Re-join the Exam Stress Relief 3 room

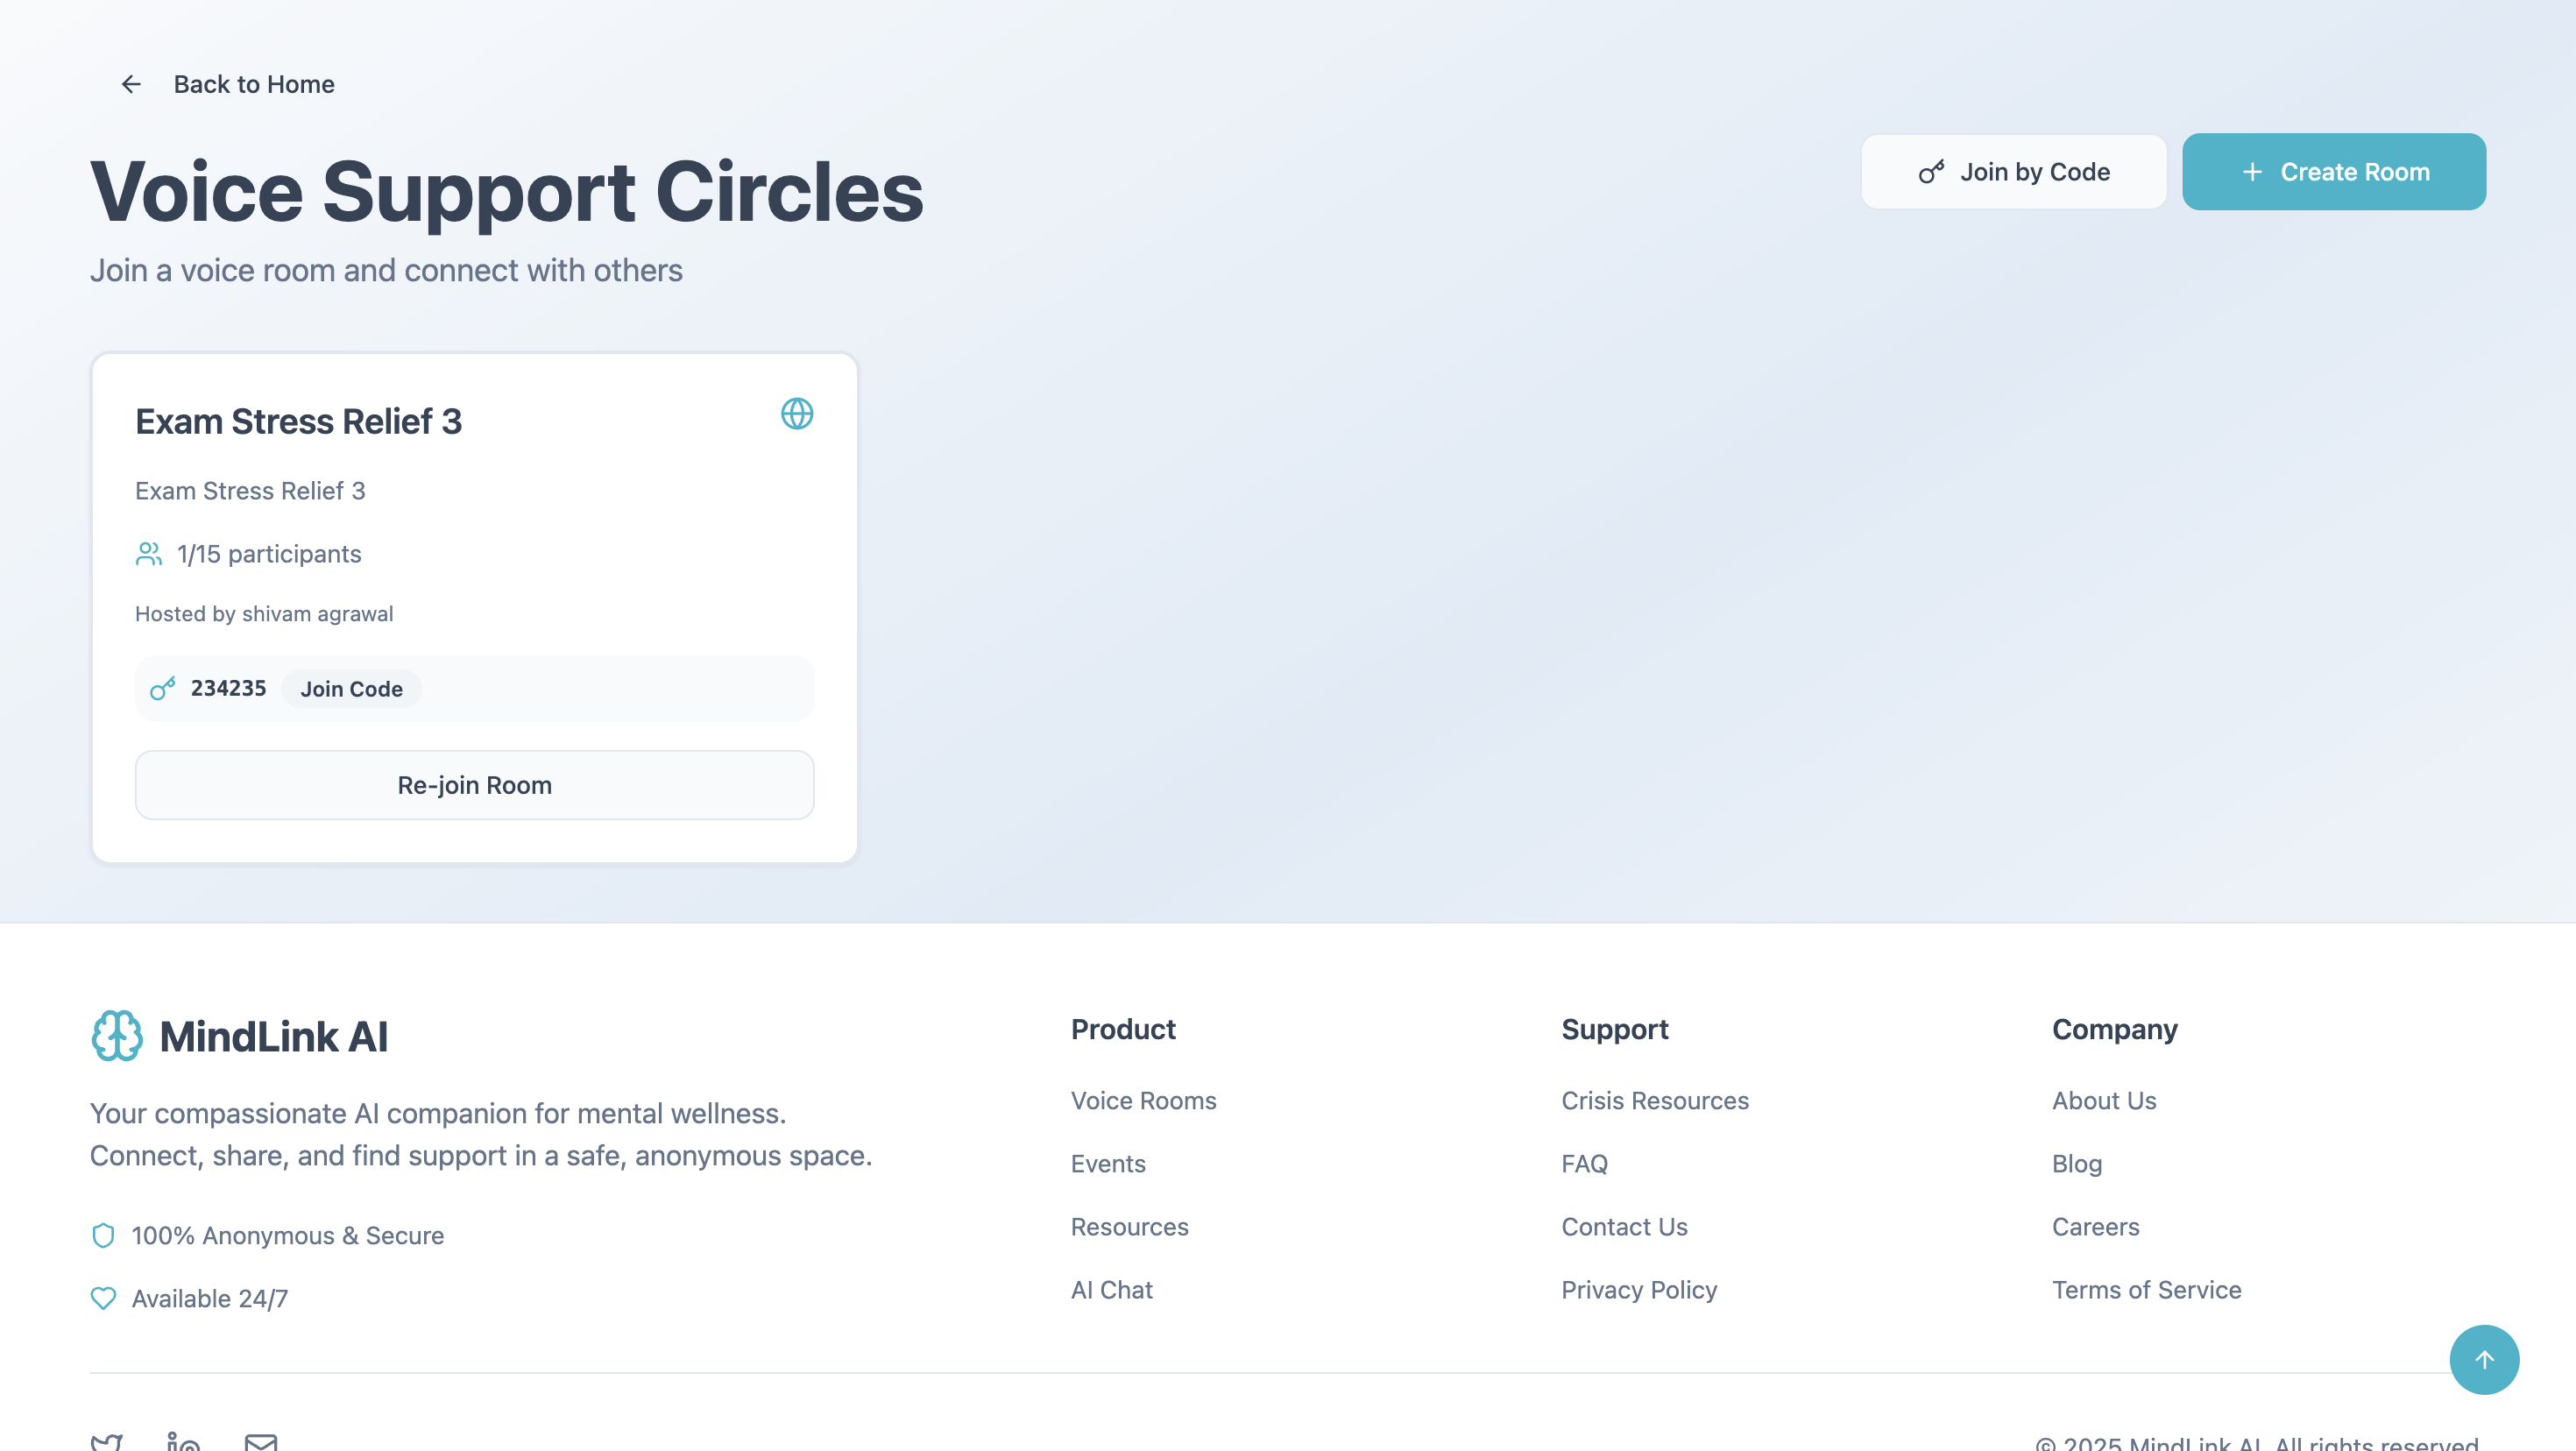tap(474, 785)
